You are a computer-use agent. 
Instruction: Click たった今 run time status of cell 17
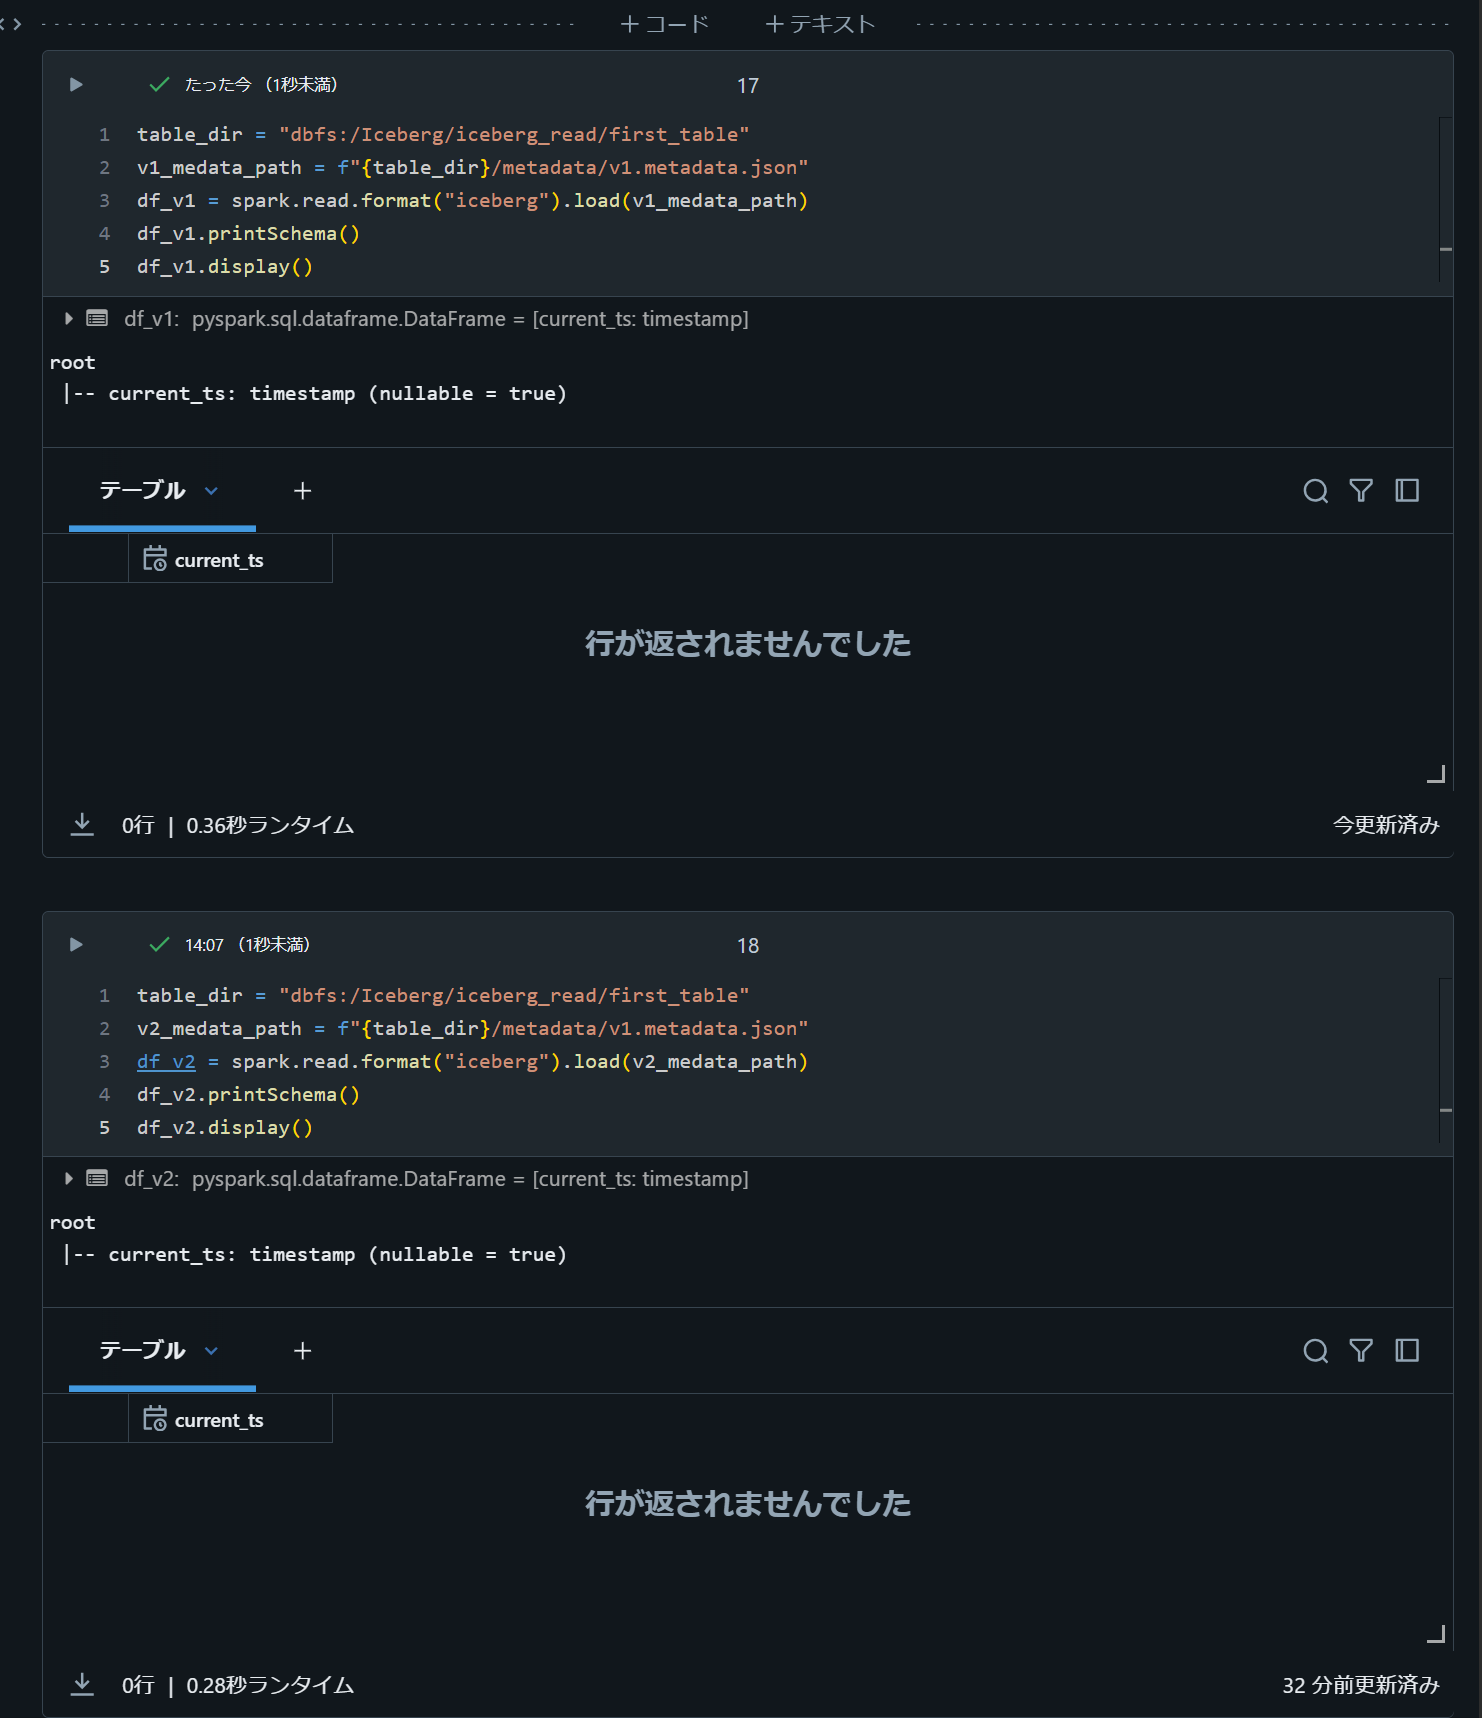pyautogui.click(x=260, y=85)
